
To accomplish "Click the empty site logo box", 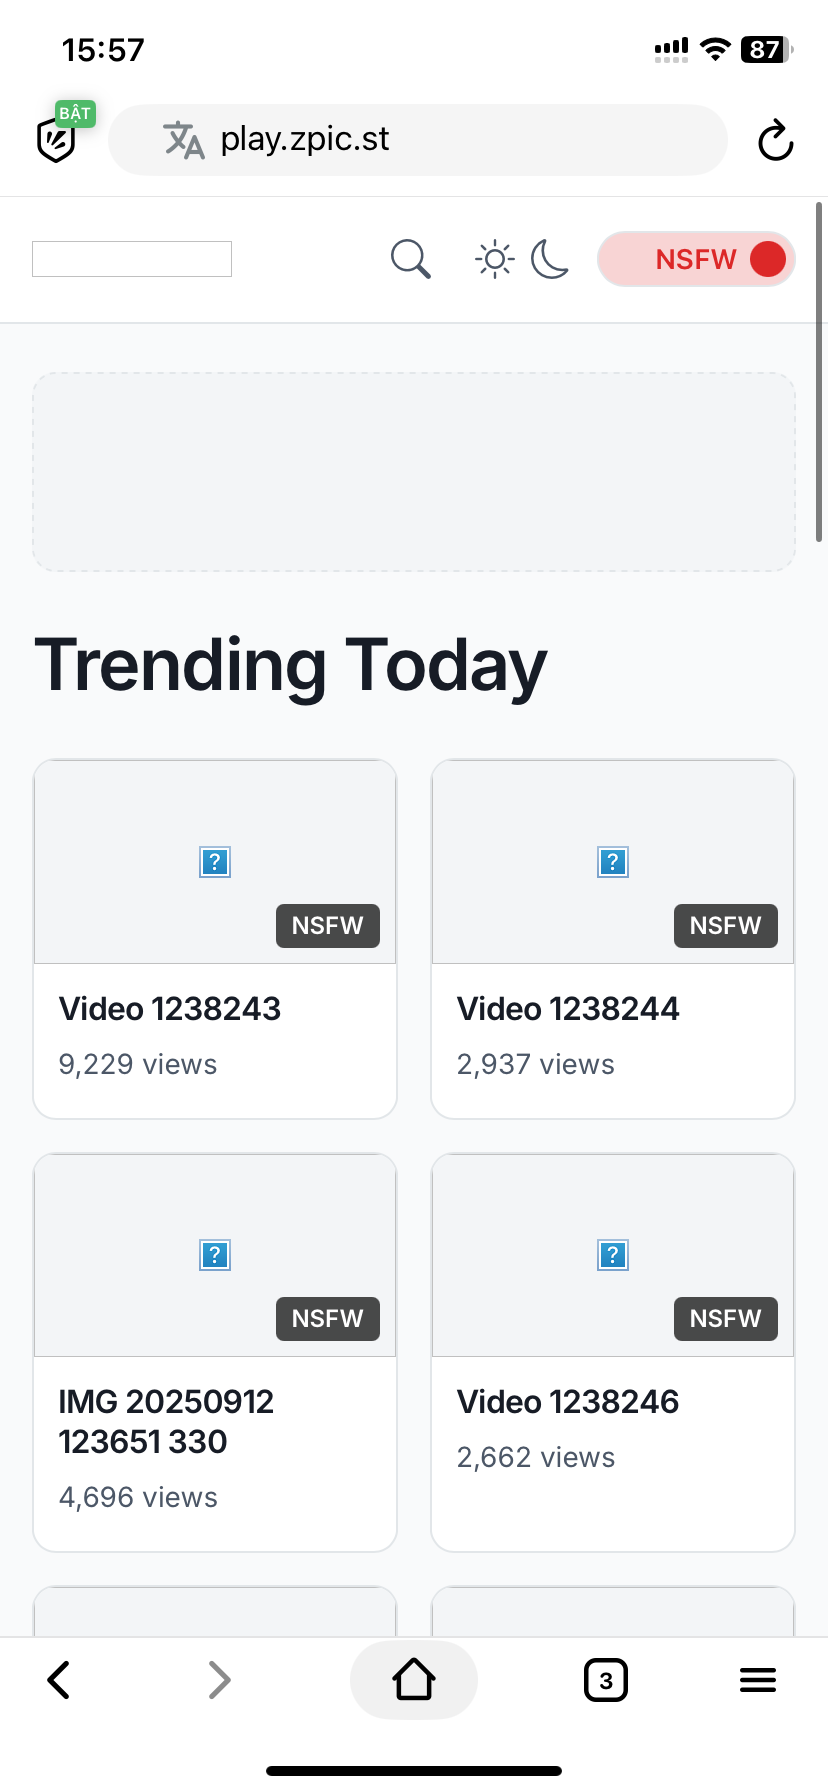I will click(x=132, y=259).
